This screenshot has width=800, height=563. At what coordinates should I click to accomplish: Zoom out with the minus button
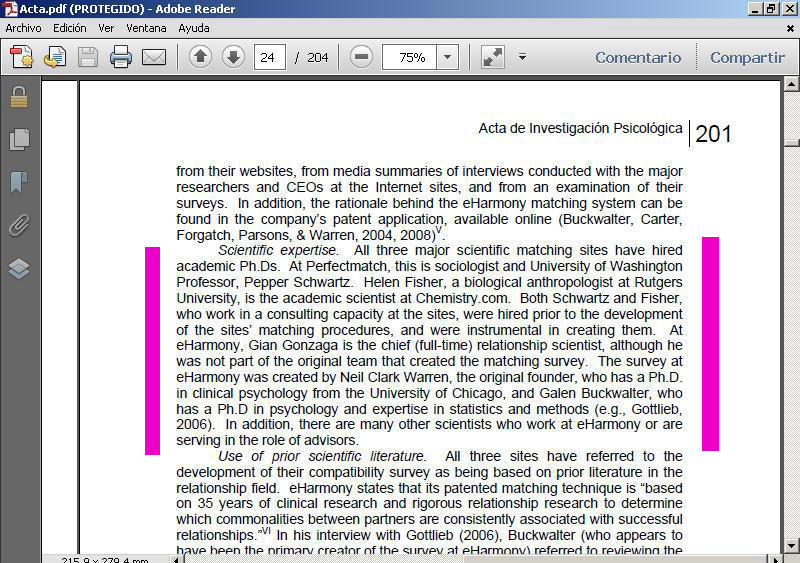point(361,57)
